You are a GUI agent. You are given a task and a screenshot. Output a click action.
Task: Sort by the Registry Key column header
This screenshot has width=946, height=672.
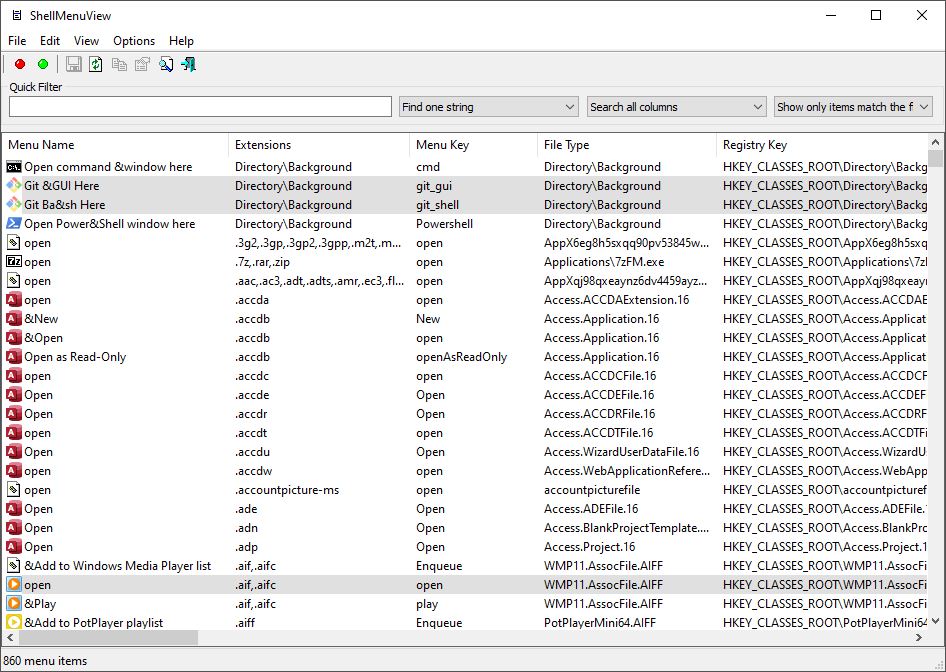point(822,145)
